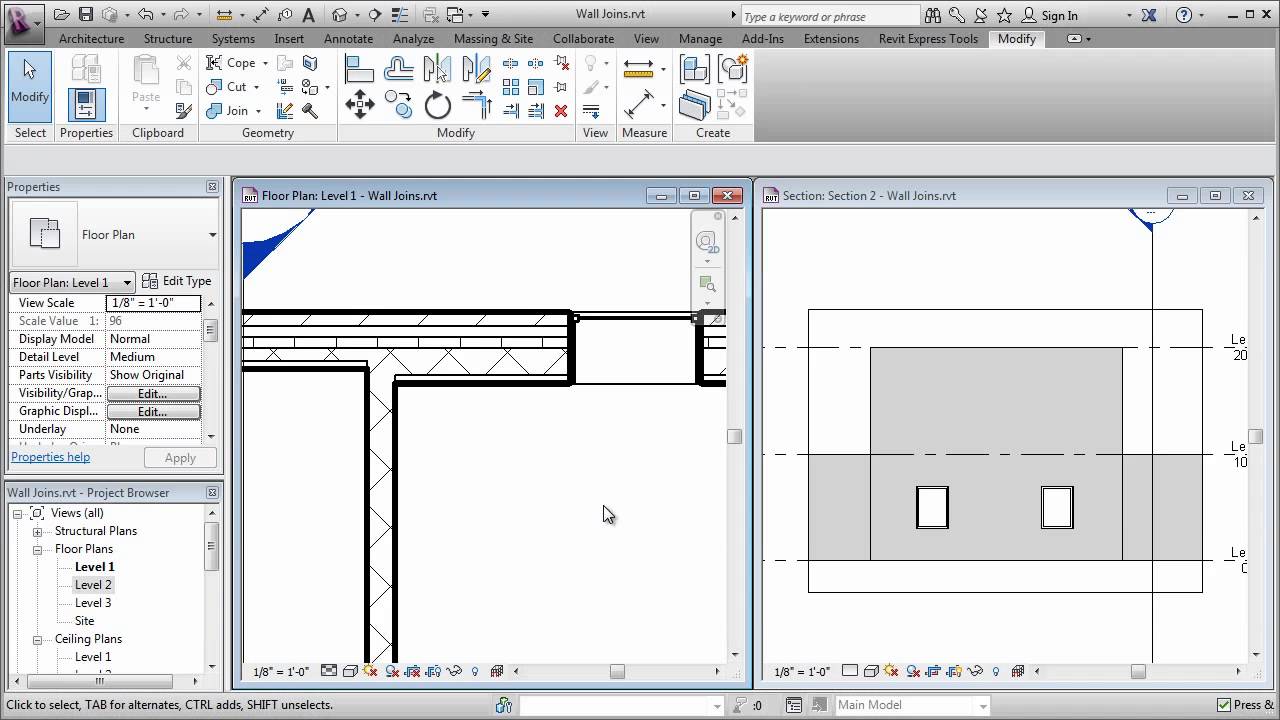Screen dimensions: 1280x720
Task: Open the sun path toggle in view controls
Action: coord(370,671)
